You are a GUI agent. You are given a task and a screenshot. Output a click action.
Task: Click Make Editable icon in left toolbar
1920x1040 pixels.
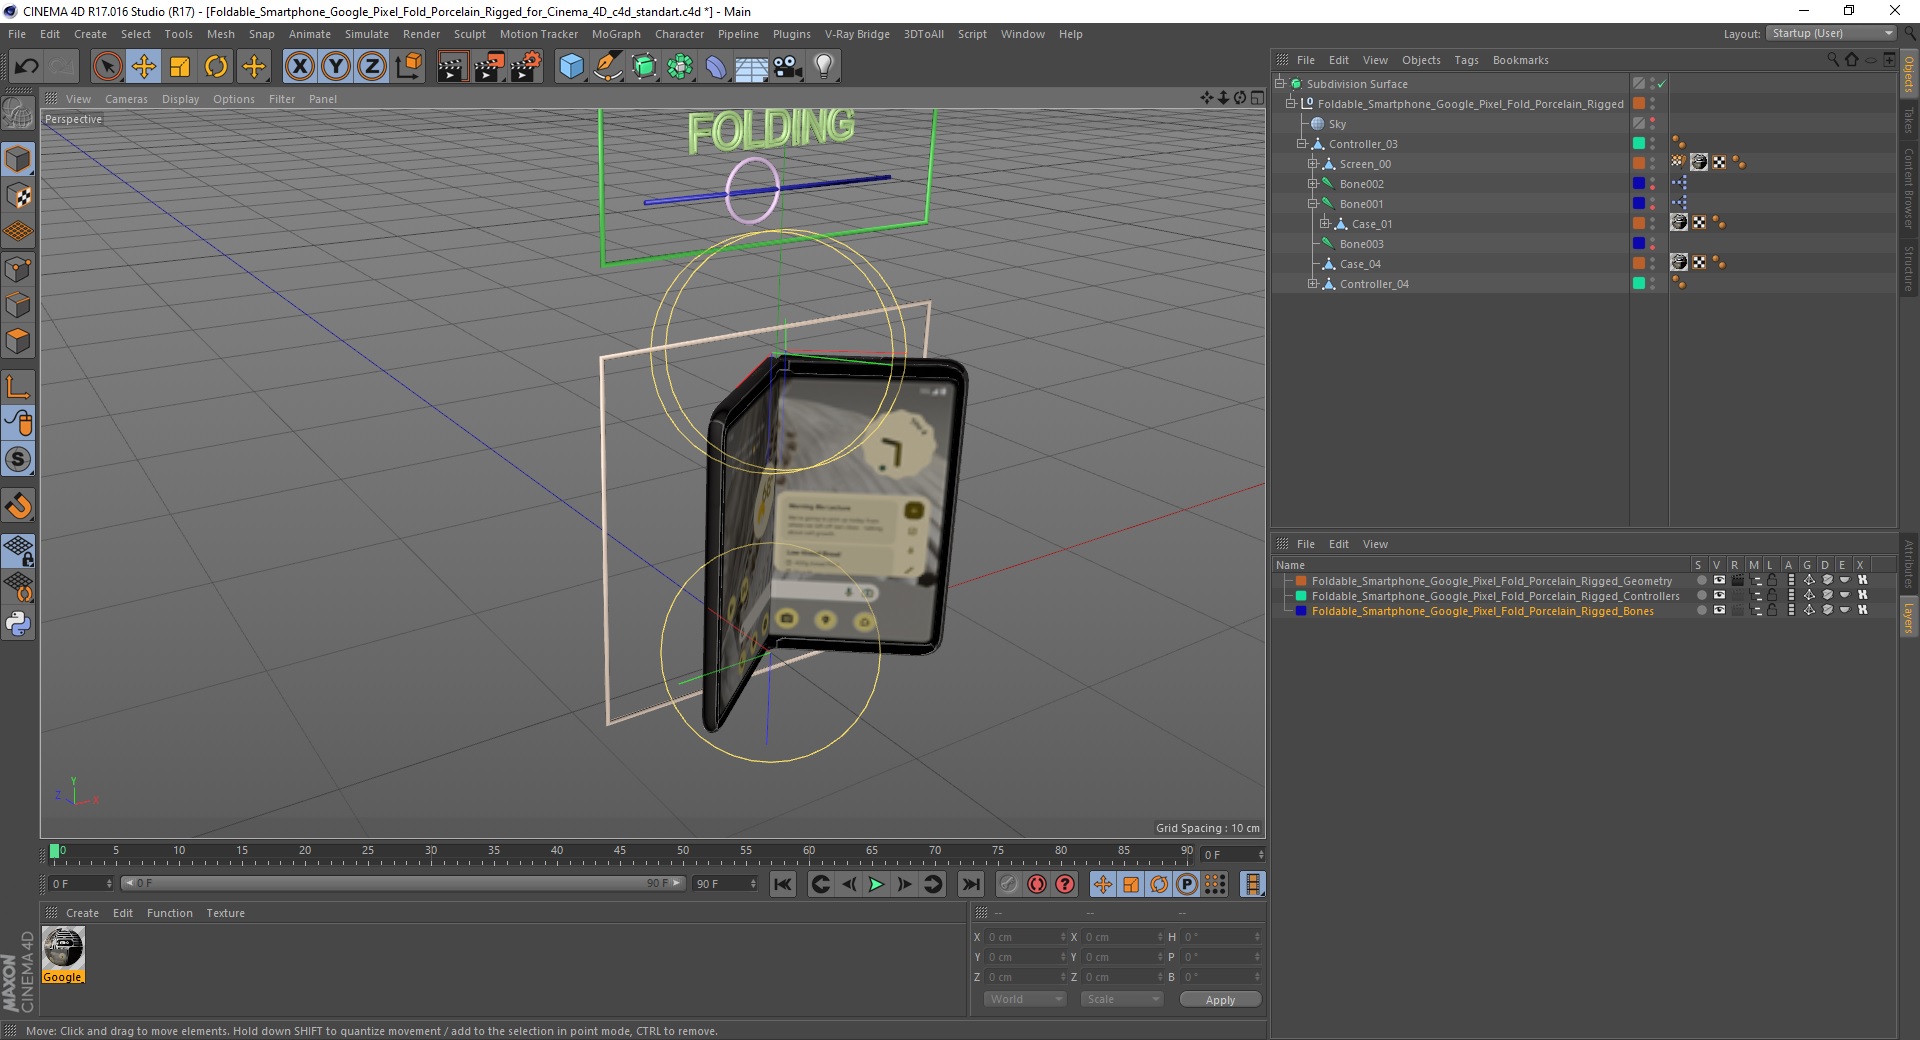point(18,114)
